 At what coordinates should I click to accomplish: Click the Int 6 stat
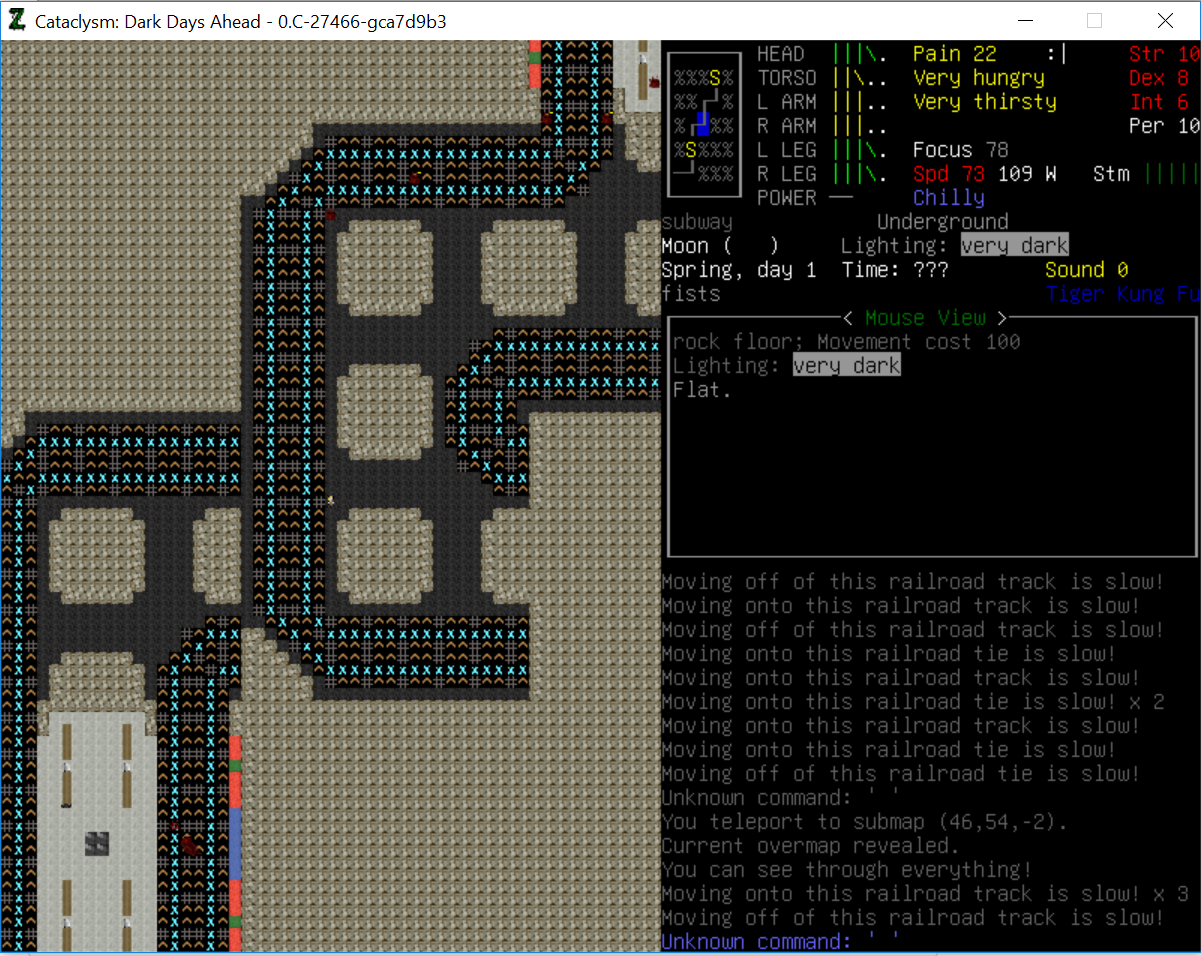1159,102
